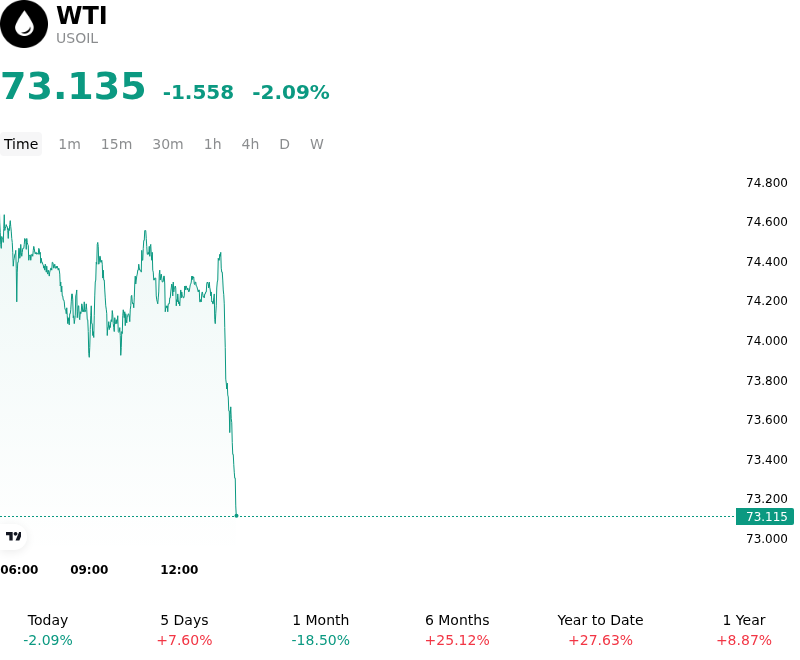This screenshot has width=800, height=660.
Task: Choose the 4h interval
Action: coord(250,144)
